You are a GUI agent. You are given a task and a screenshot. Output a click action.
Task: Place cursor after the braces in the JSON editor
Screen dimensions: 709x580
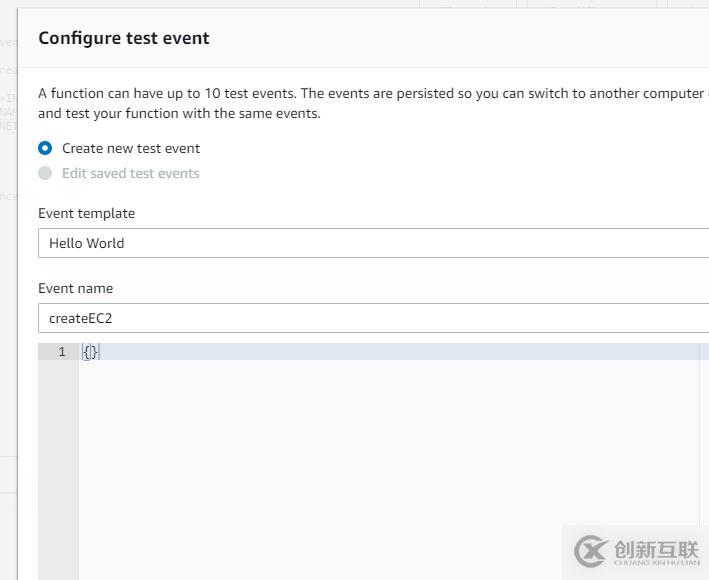pos(98,352)
